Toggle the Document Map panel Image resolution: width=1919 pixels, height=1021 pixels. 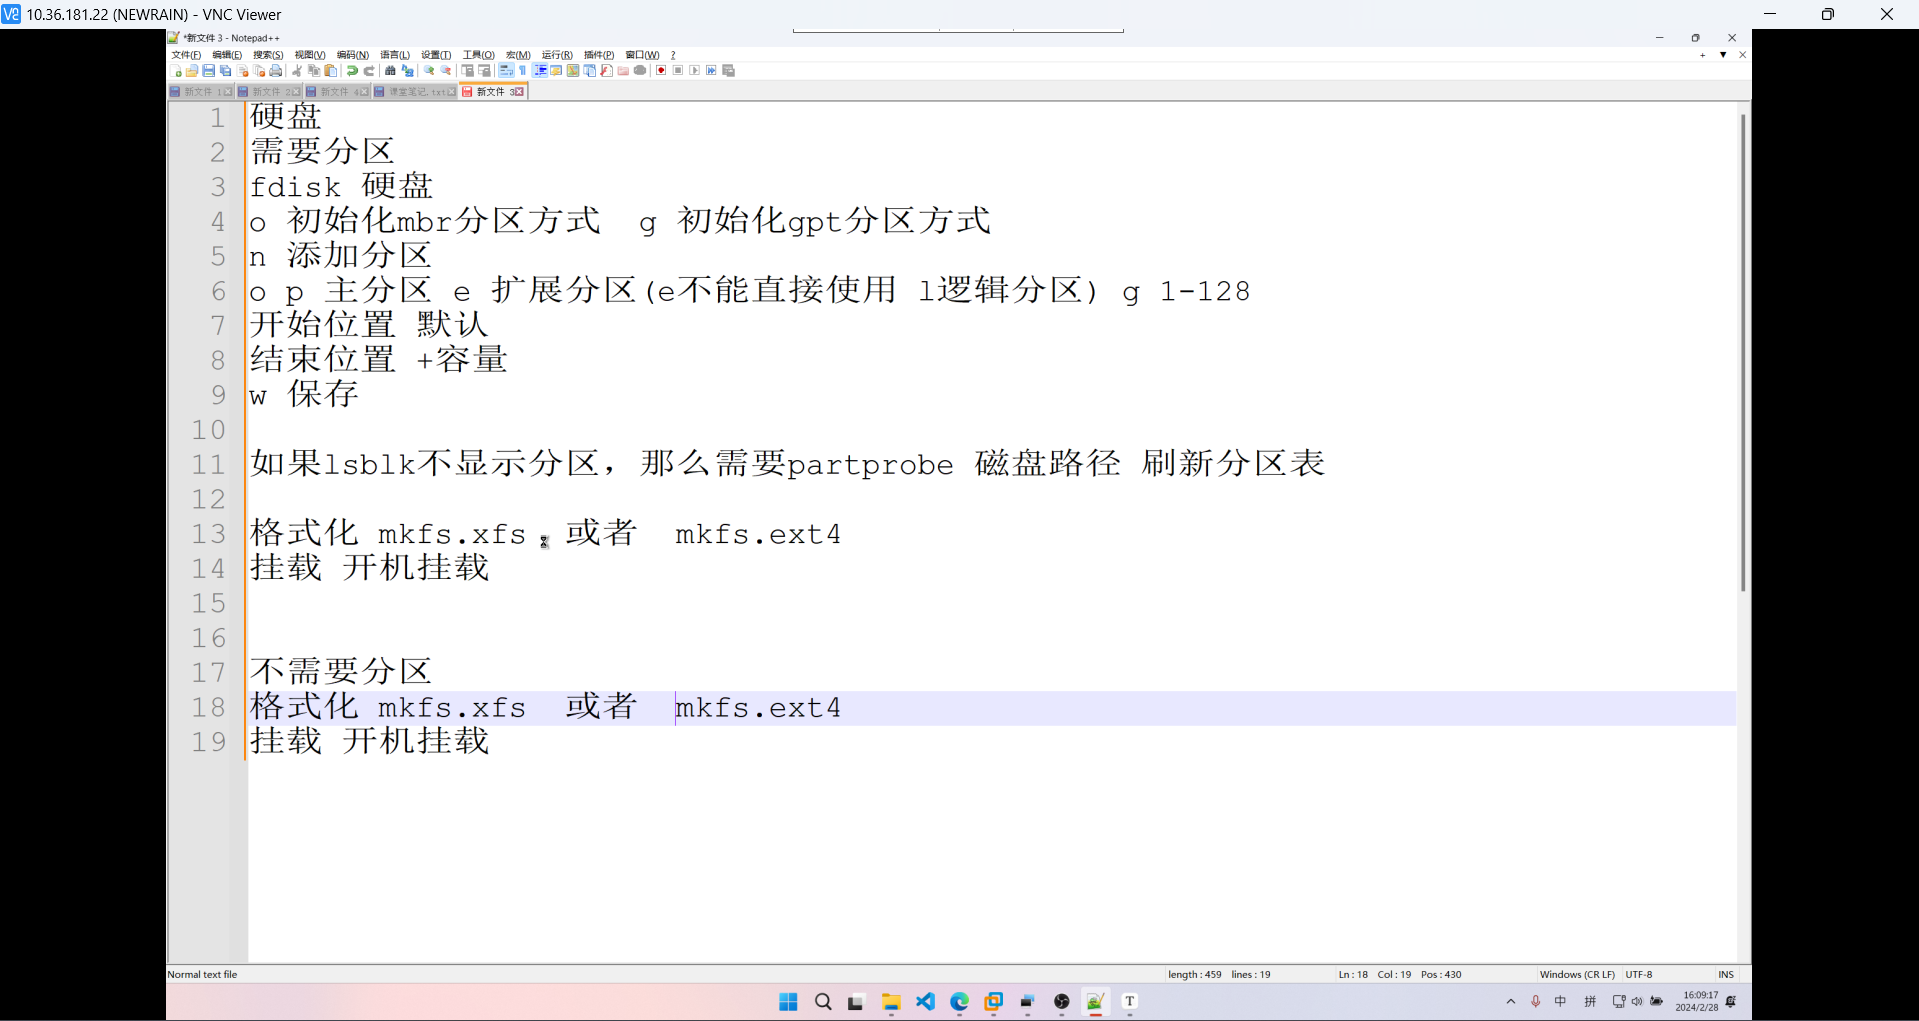573,71
